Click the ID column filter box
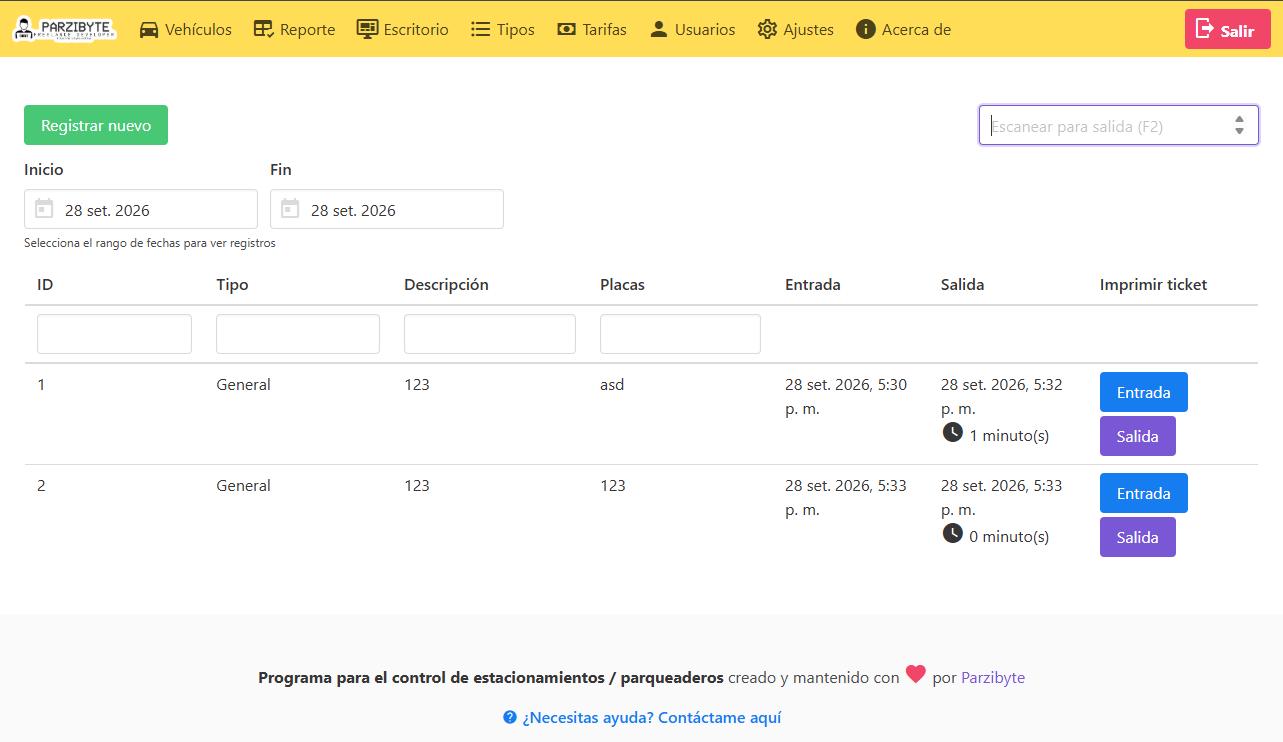Image resolution: width=1283 pixels, height=742 pixels. [114, 334]
